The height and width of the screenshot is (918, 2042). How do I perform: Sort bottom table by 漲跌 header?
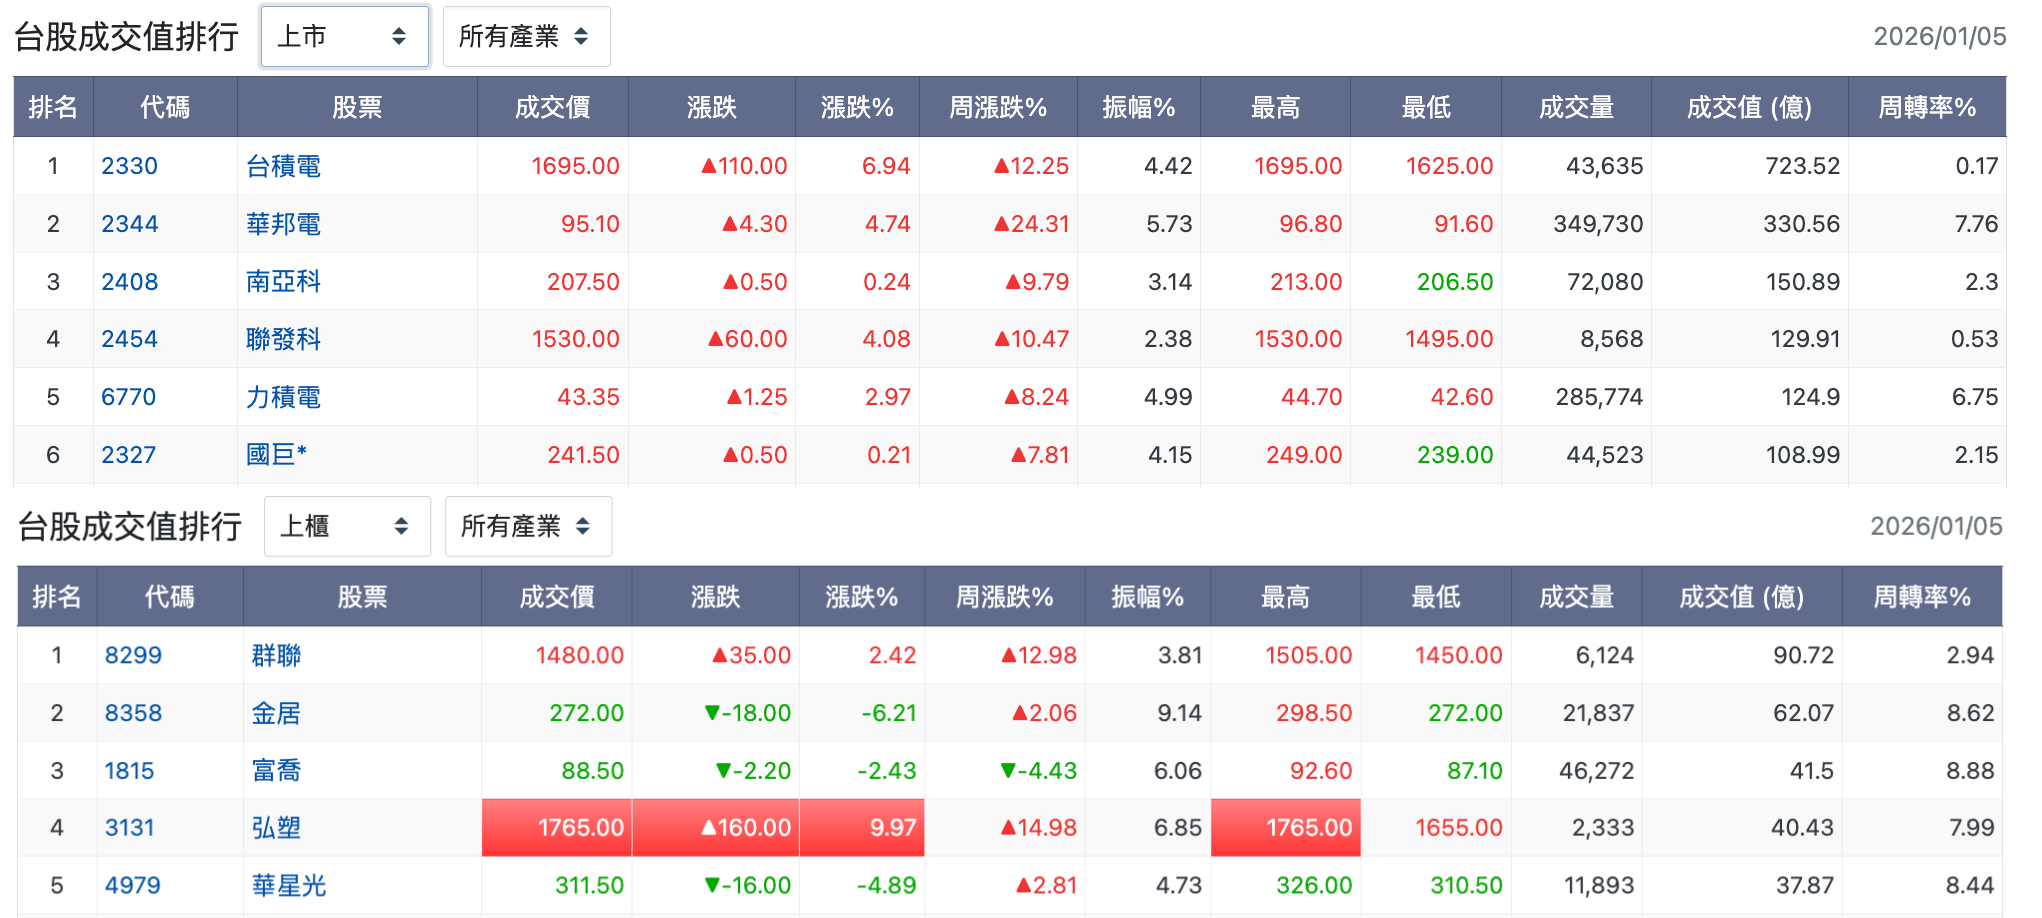tap(716, 597)
